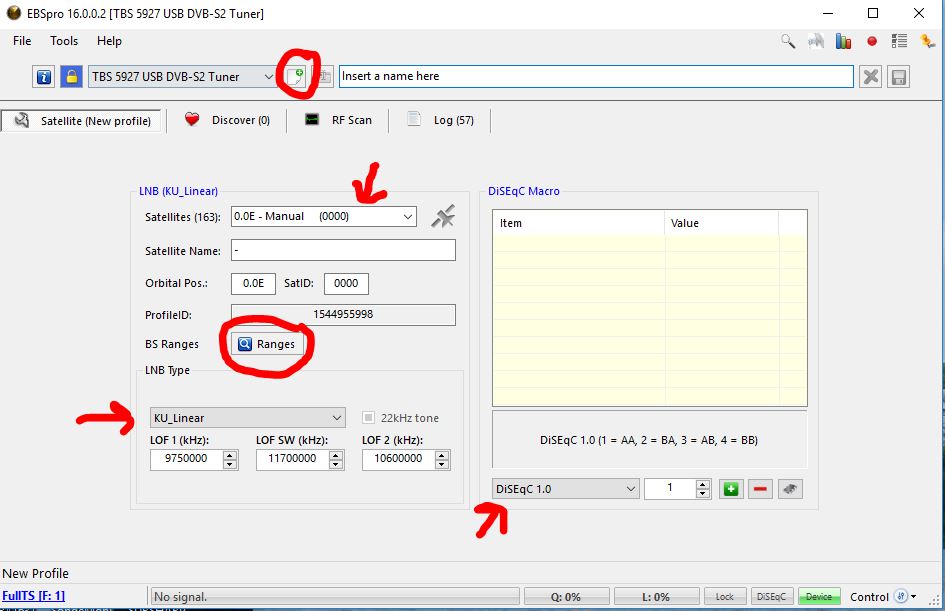
Task: Click the red record dot icon
Action: [871, 42]
